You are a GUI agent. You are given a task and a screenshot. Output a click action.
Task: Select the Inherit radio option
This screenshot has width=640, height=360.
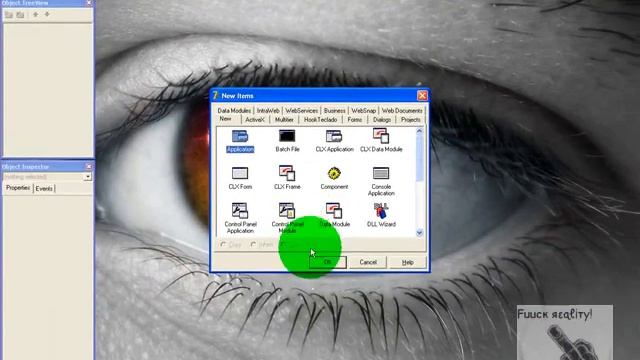(x=261, y=244)
